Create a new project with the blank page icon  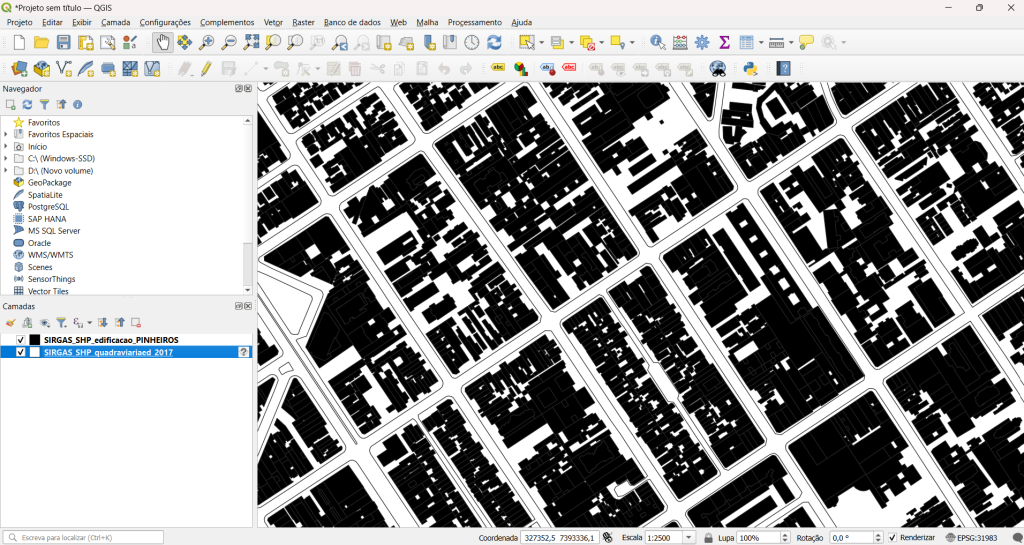20,42
